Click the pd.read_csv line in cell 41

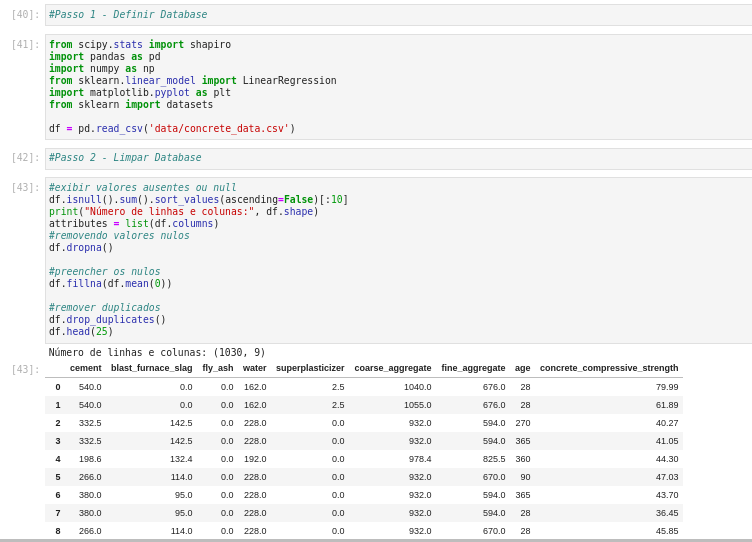point(172,129)
